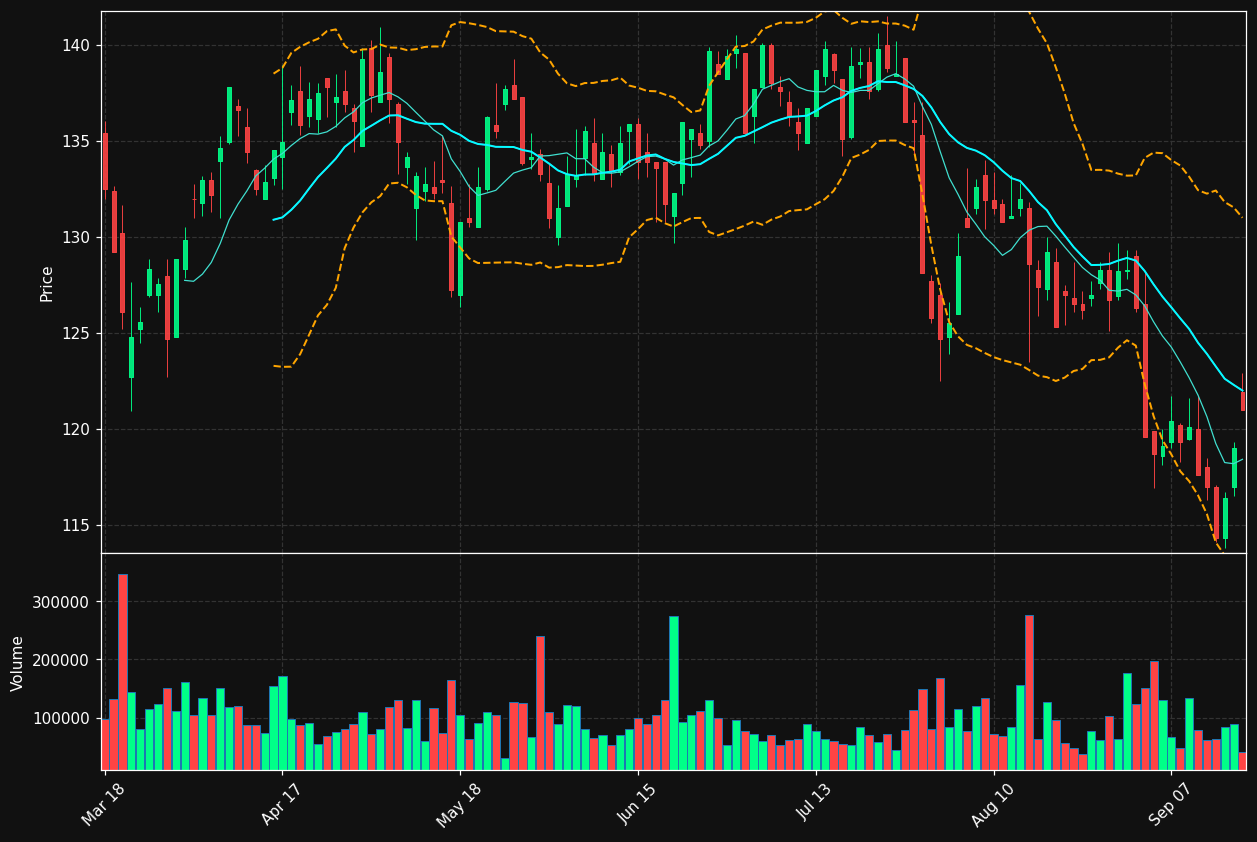The image size is (1257, 842).
Task: Select the 120 price tick label
Action: (x=75, y=430)
